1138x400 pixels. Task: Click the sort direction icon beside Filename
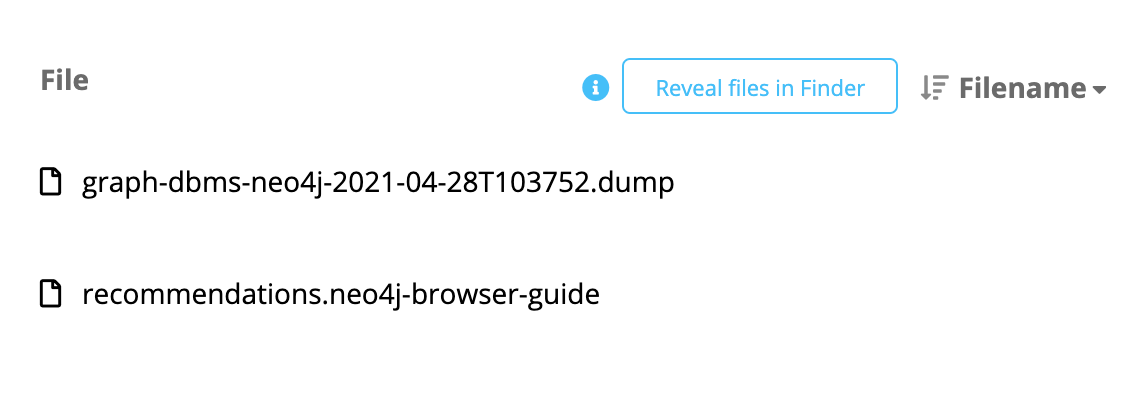tap(934, 88)
